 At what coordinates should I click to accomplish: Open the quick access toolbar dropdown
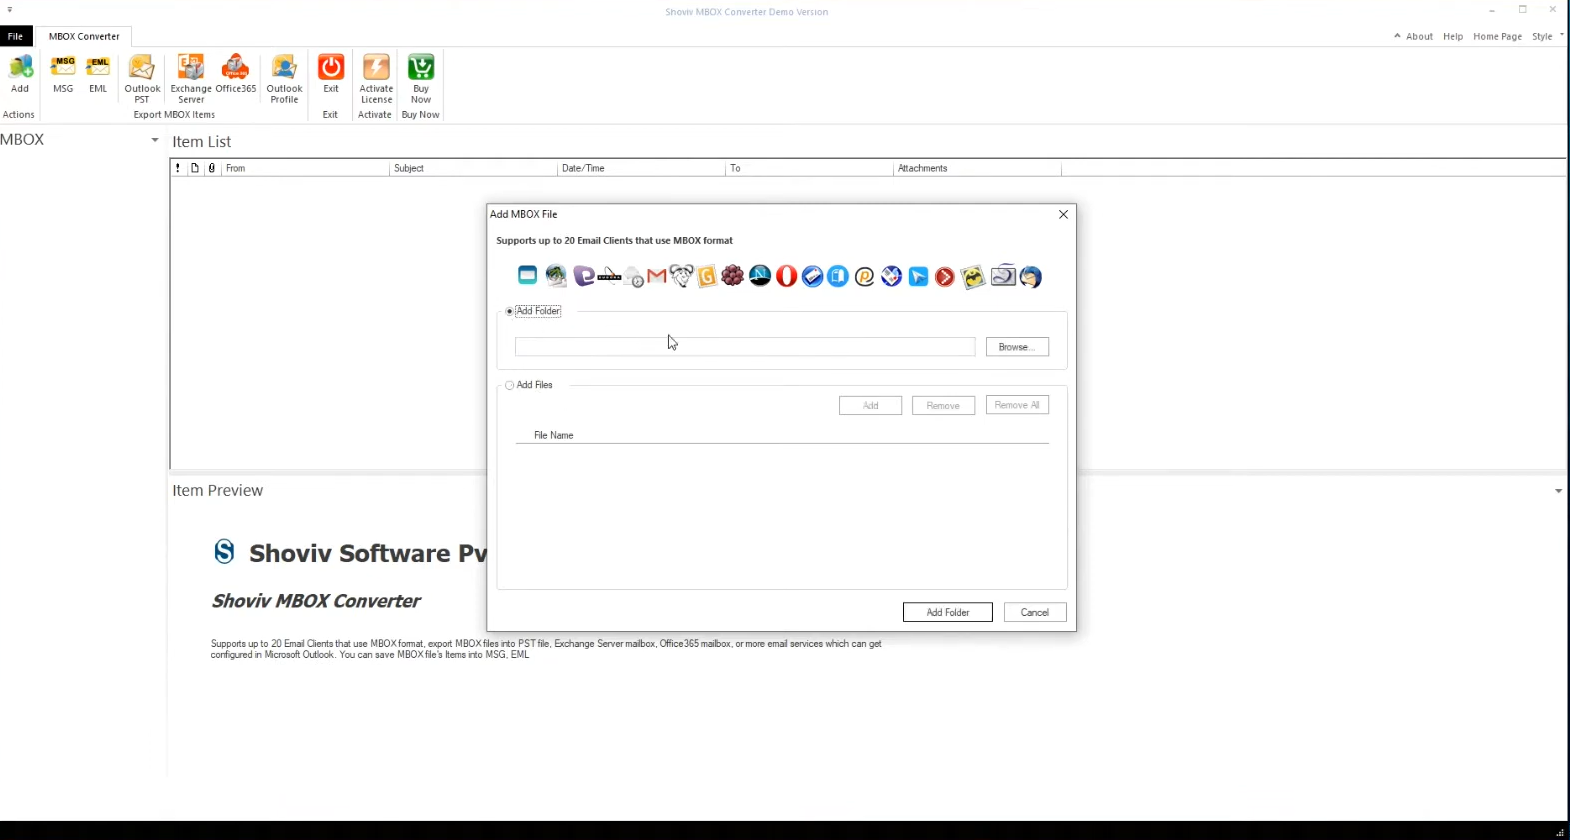(x=10, y=10)
